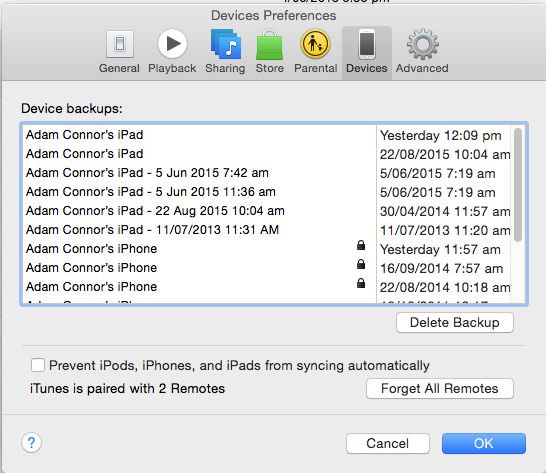Open the General preferences pane

tap(119, 52)
